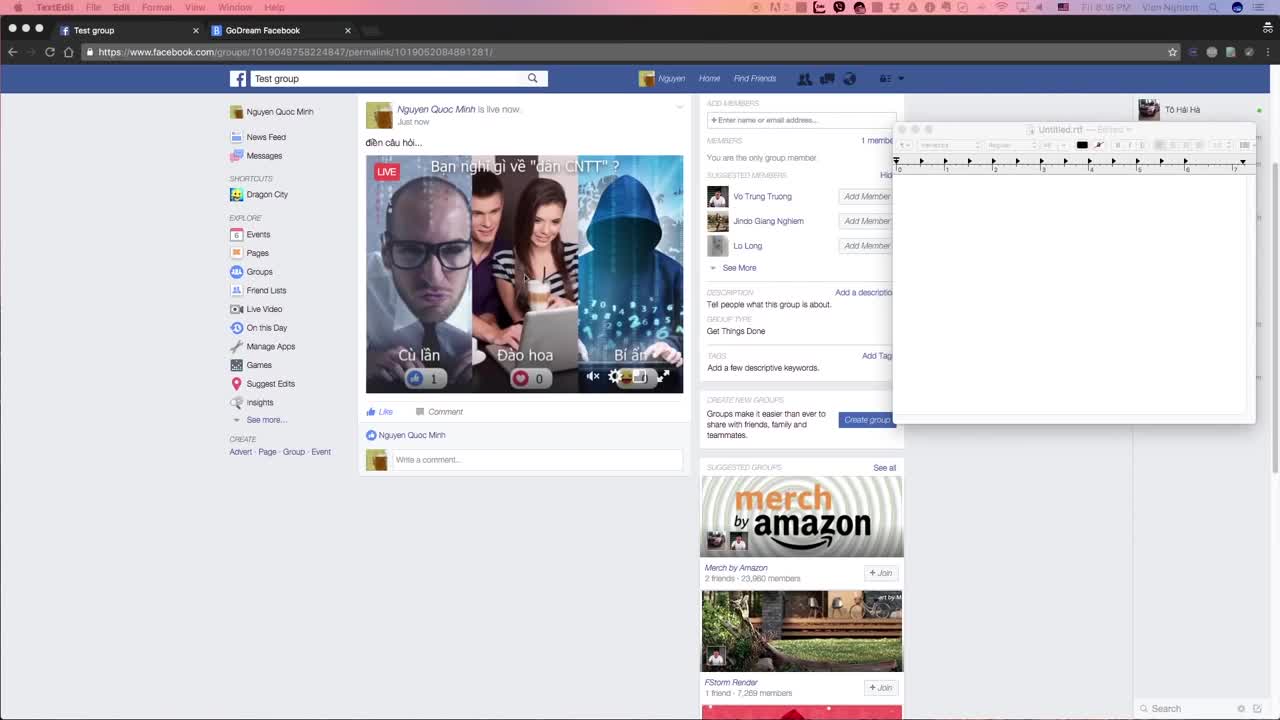Open the notifications globe icon

coord(849,78)
